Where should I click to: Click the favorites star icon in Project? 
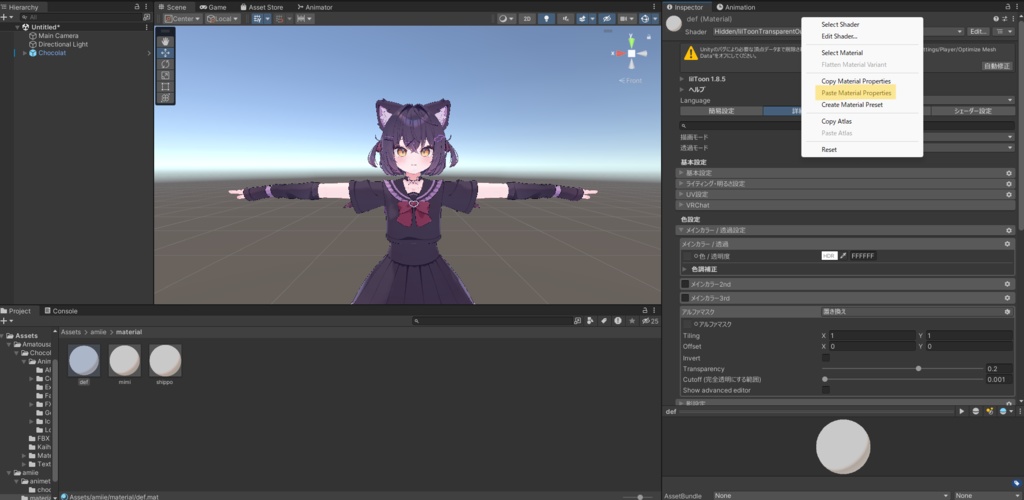(x=632, y=321)
